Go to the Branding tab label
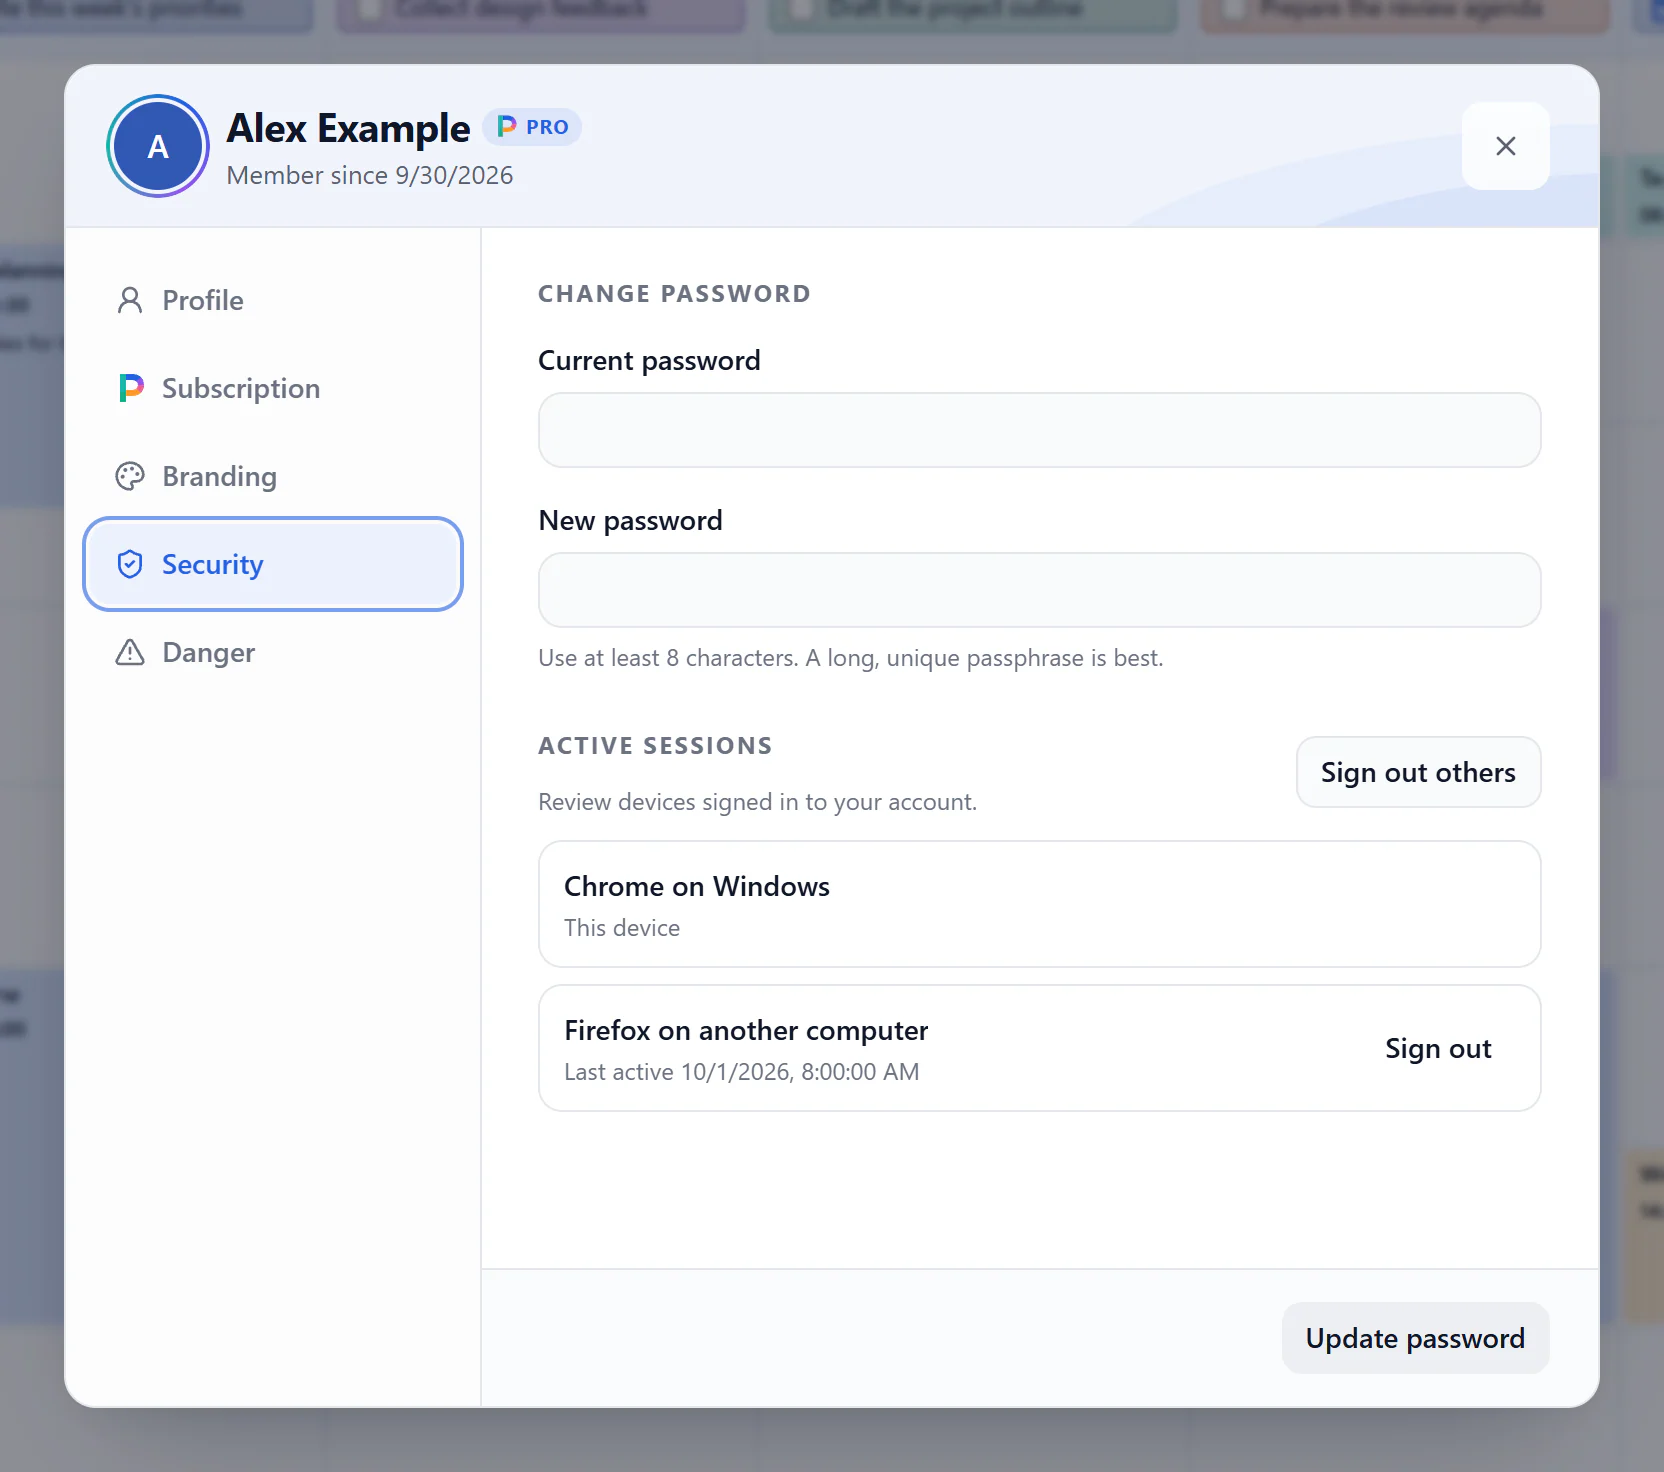Image resolution: width=1664 pixels, height=1472 pixels. click(220, 476)
